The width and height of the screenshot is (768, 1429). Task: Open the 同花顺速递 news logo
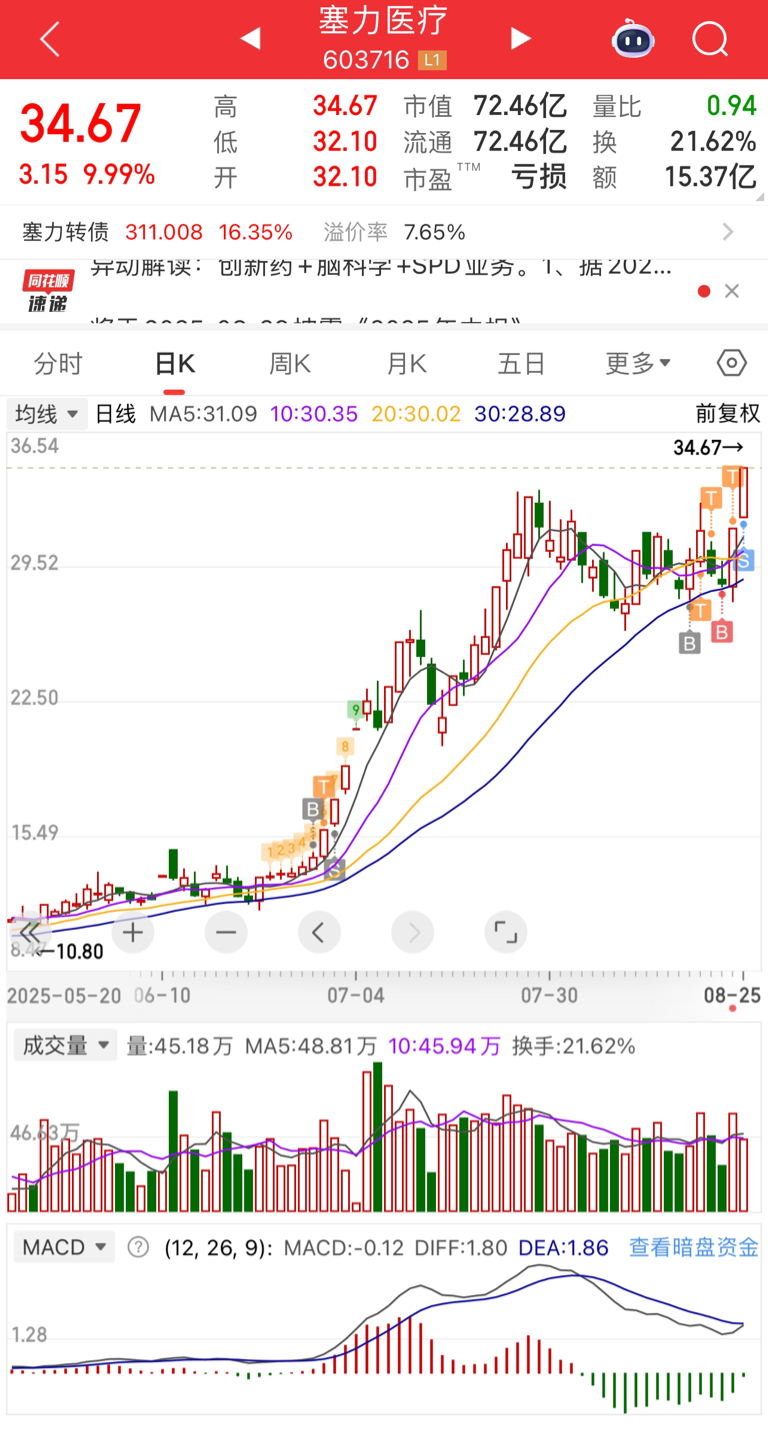click(x=49, y=291)
